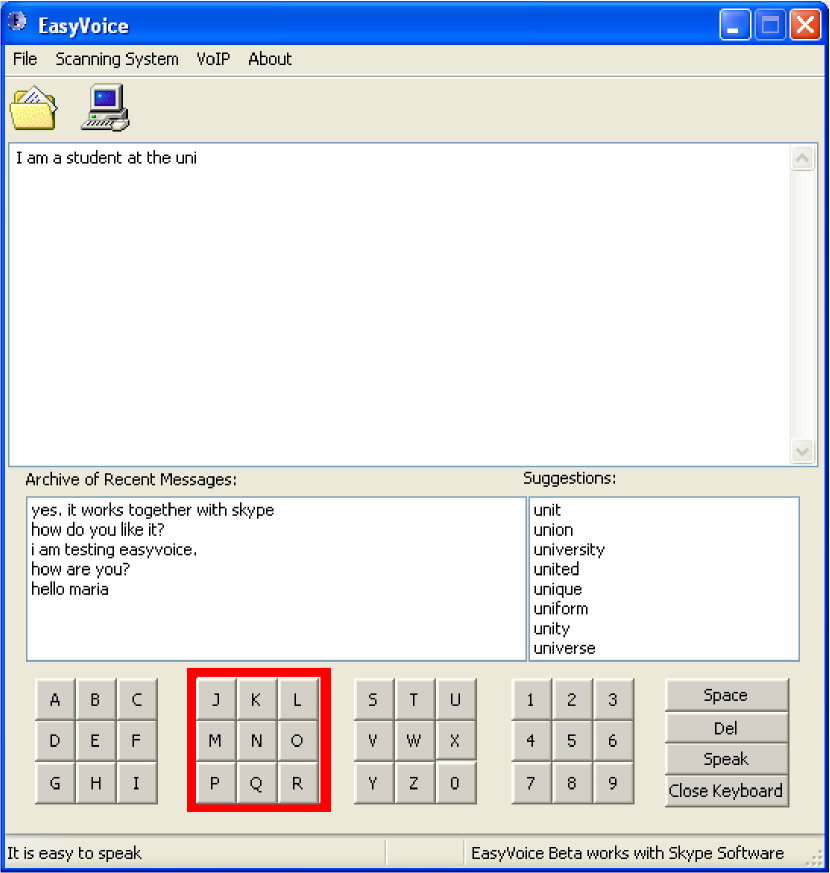
Task: Tap the letter T key
Action: click(414, 699)
